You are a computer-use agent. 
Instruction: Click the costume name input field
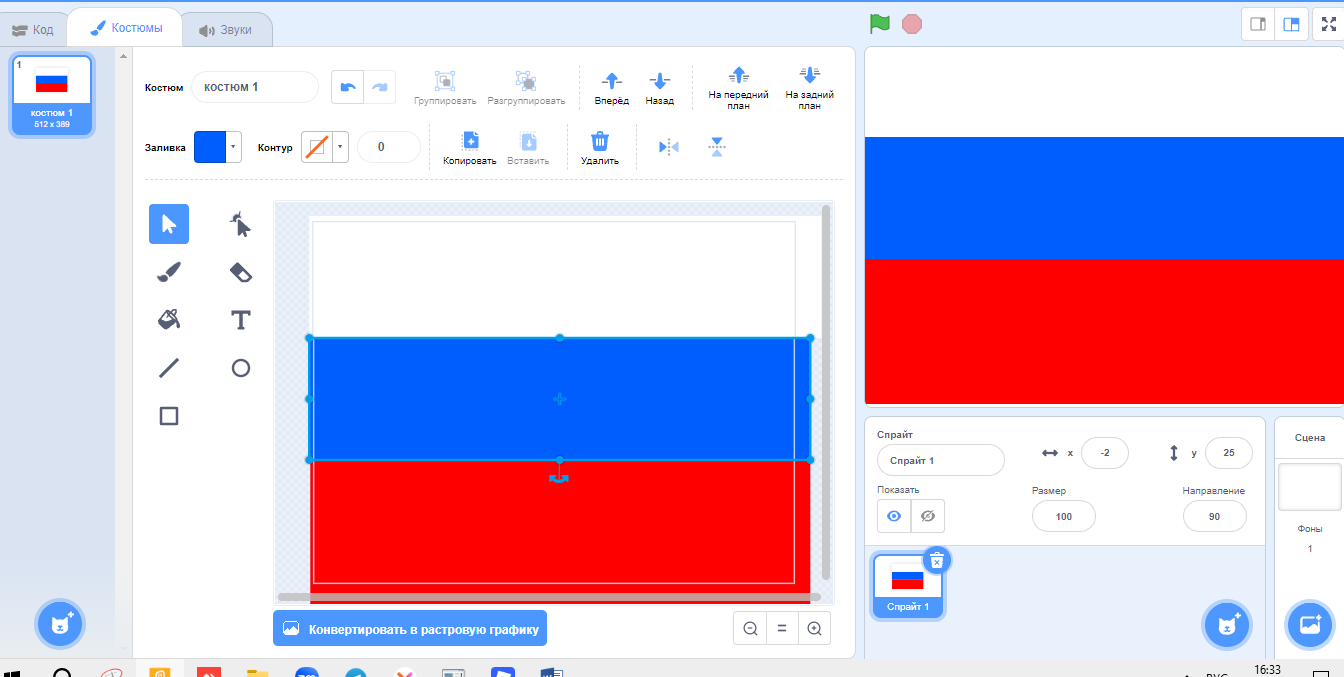255,87
